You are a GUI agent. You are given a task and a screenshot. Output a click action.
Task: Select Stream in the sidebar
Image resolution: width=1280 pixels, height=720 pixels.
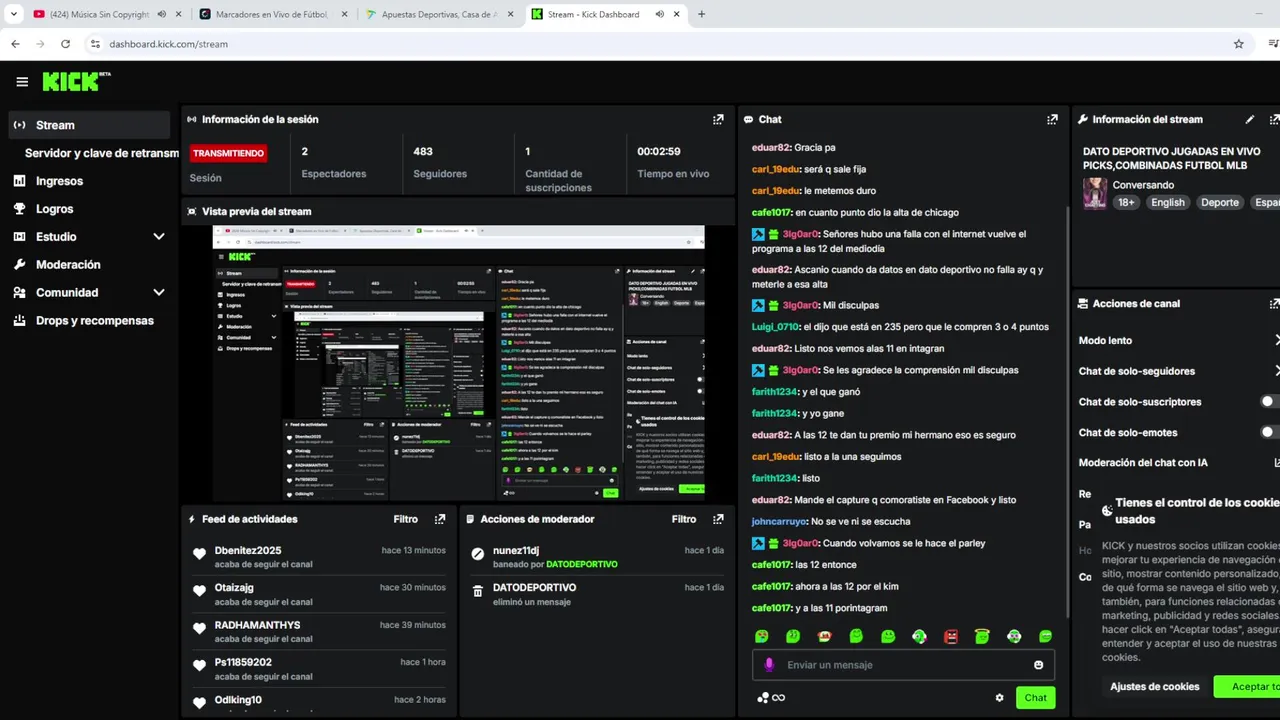[x=89, y=125]
